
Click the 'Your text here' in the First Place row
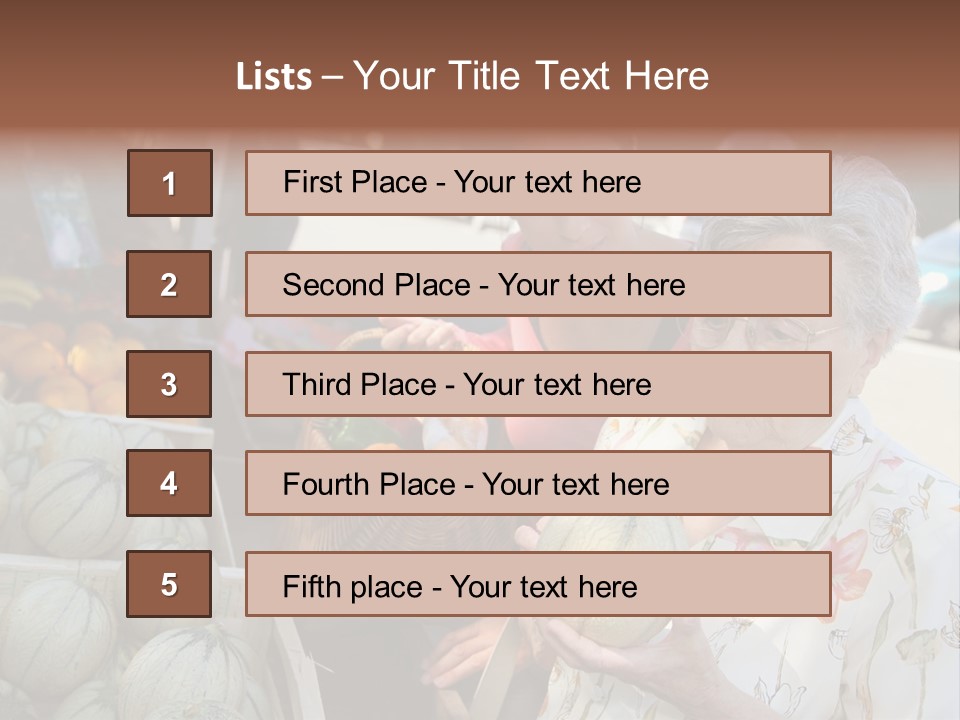547,182
